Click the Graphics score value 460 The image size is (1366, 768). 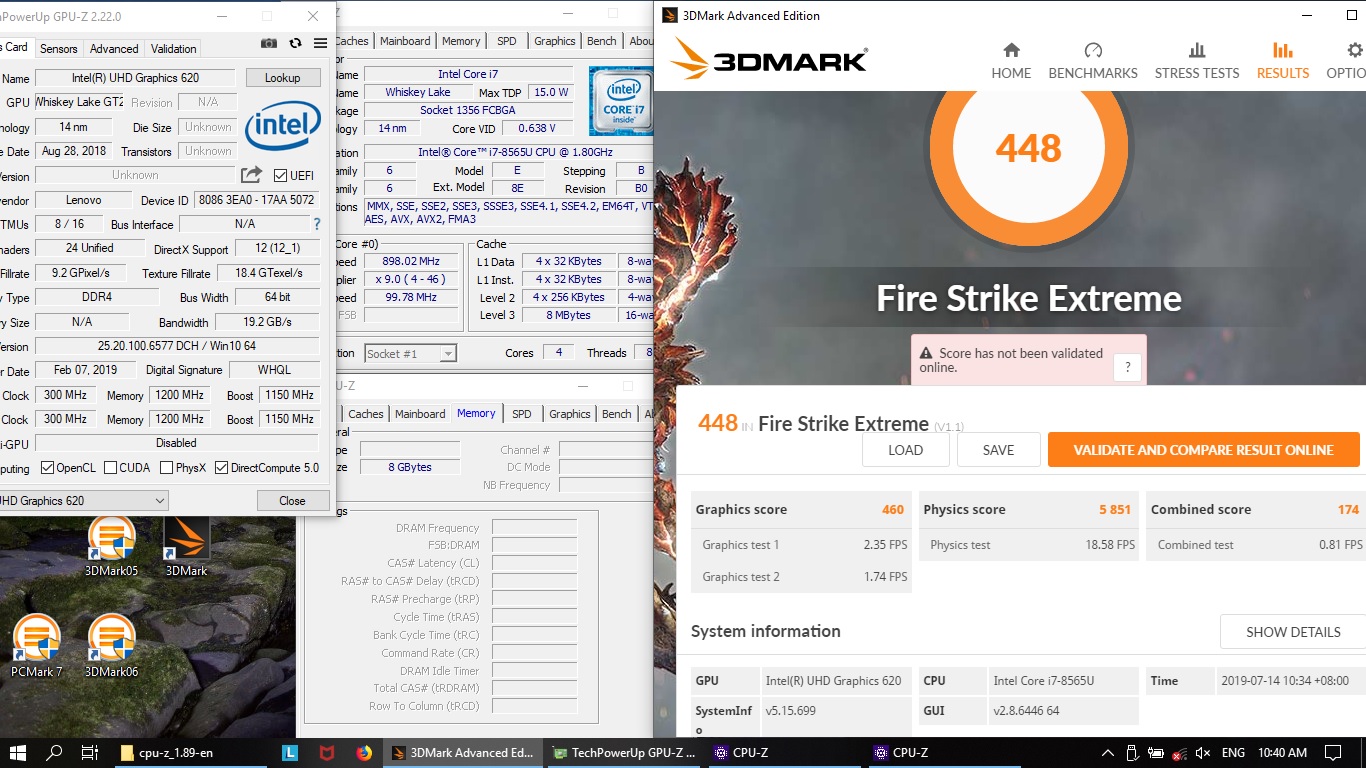coord(893,509)
